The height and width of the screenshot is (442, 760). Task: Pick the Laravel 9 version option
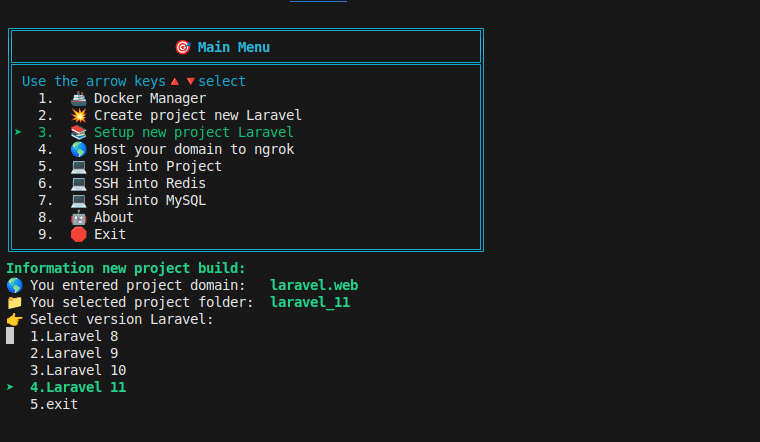pos(74,353)
